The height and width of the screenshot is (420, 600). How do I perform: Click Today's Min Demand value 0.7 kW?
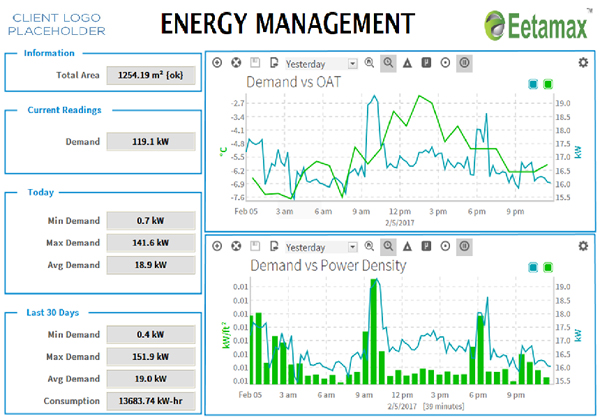151,221
